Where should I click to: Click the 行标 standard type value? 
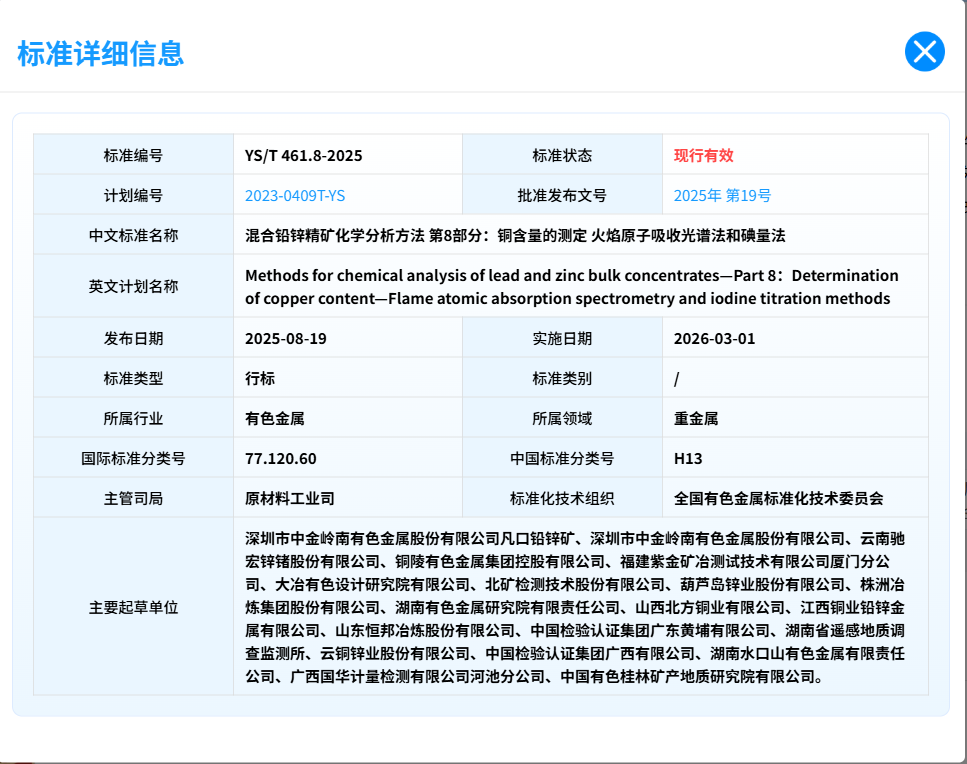click(x=260, y=379)
